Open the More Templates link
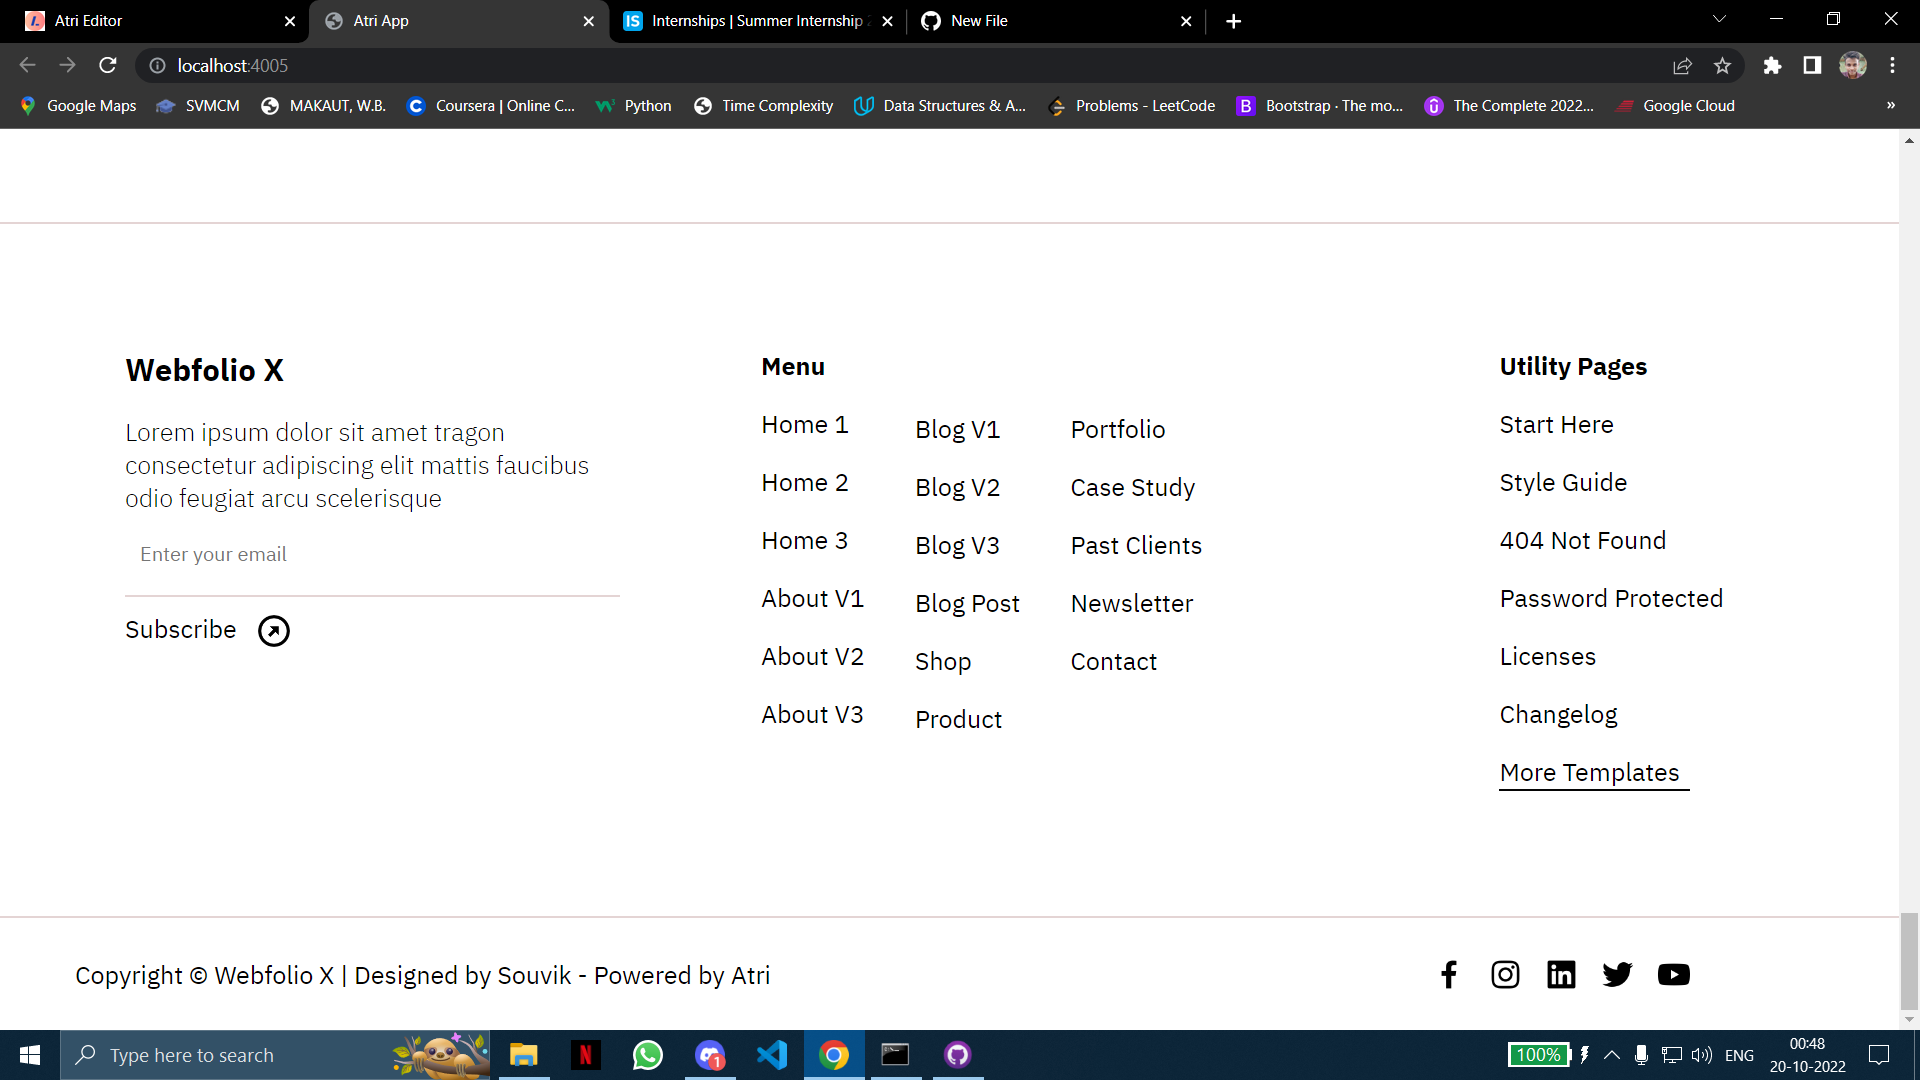The image size is (1920, 1080). tap(1593, 772)
